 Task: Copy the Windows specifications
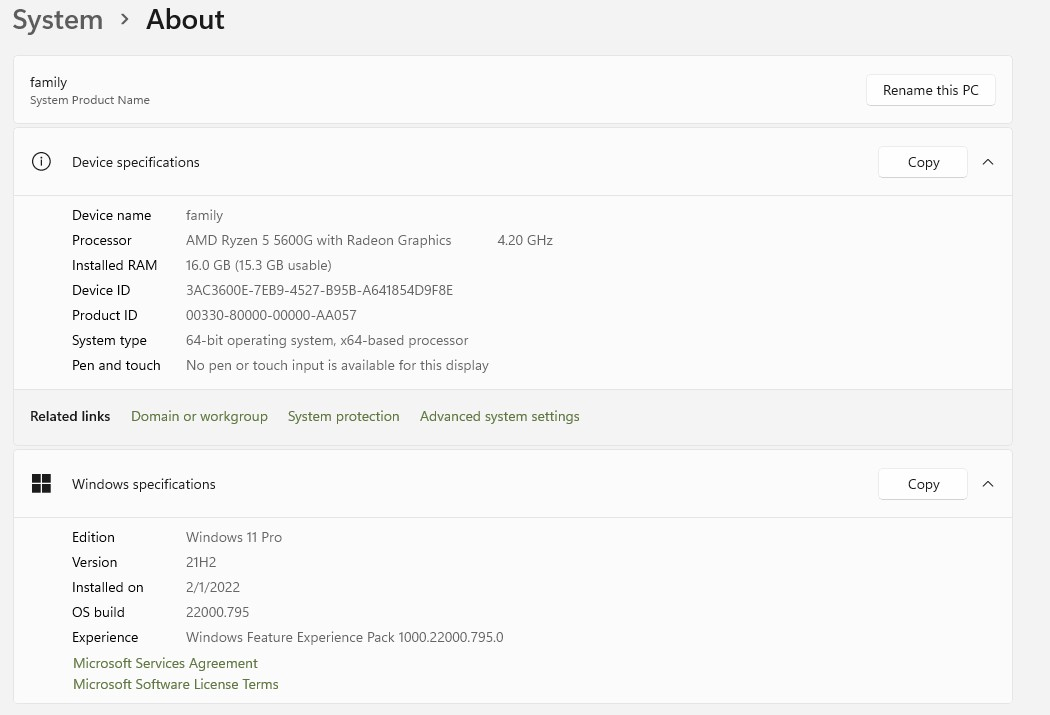(922, 484)
